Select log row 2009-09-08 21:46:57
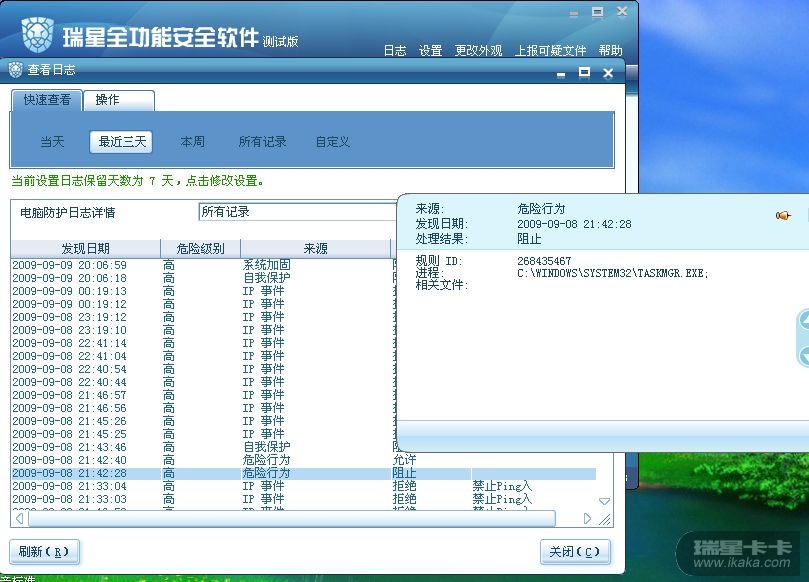Image resolution: width=809 pixels, height=582 pixels. [x=204, y=395]
